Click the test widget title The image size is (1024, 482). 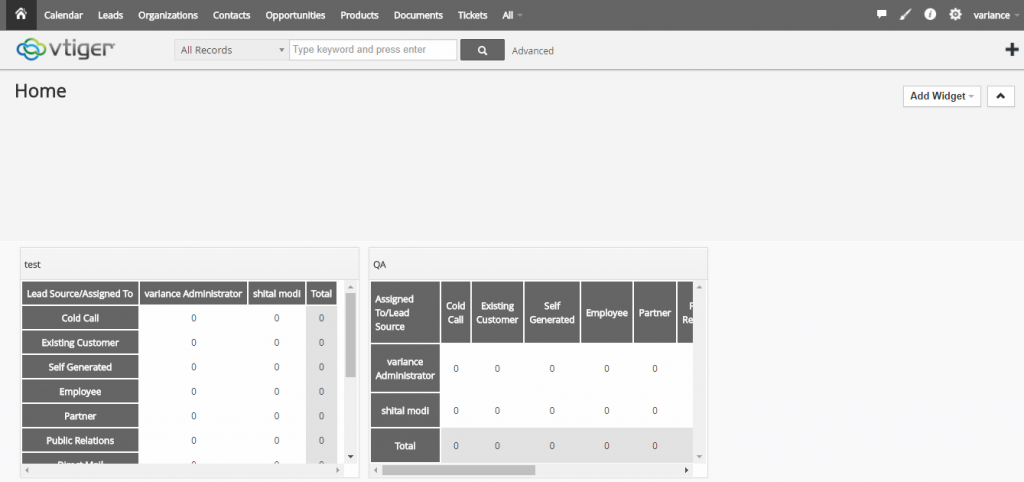(x=33, y=265)
